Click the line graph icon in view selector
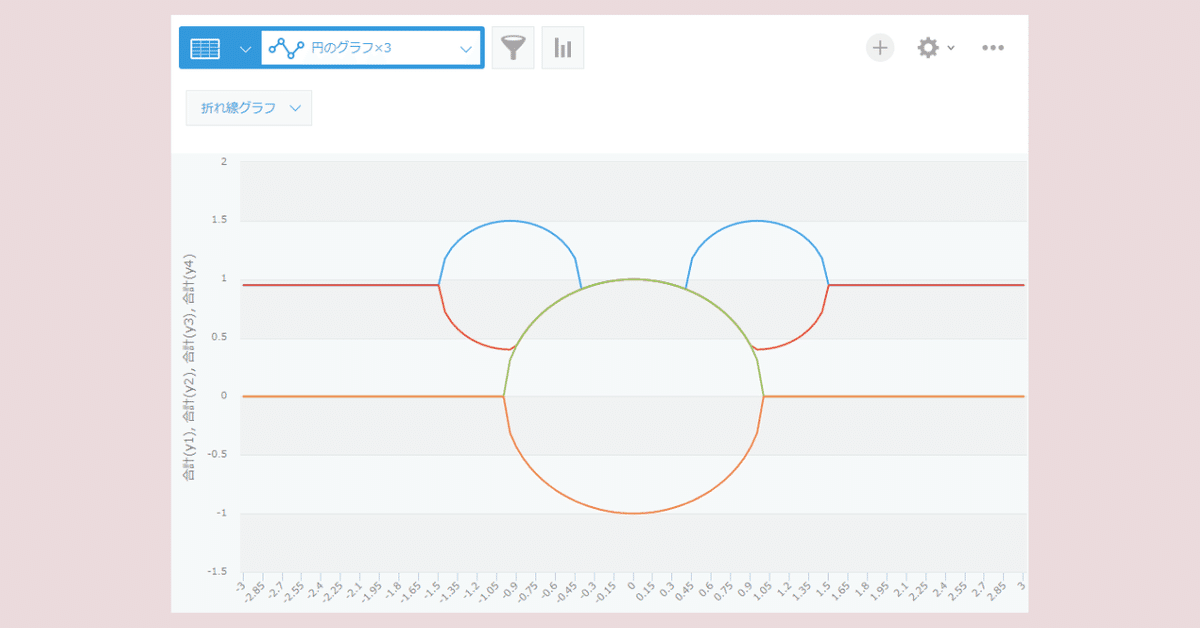This screenshot has width=1200, height=628. tap(286, 48)
